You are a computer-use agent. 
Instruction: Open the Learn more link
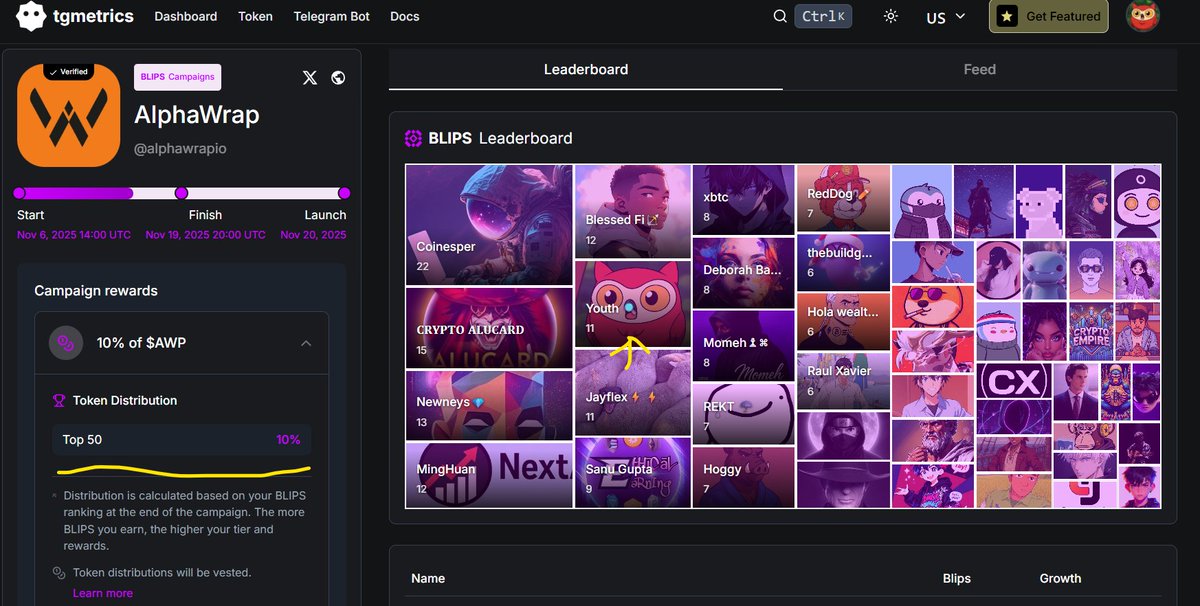coord(103,593)
